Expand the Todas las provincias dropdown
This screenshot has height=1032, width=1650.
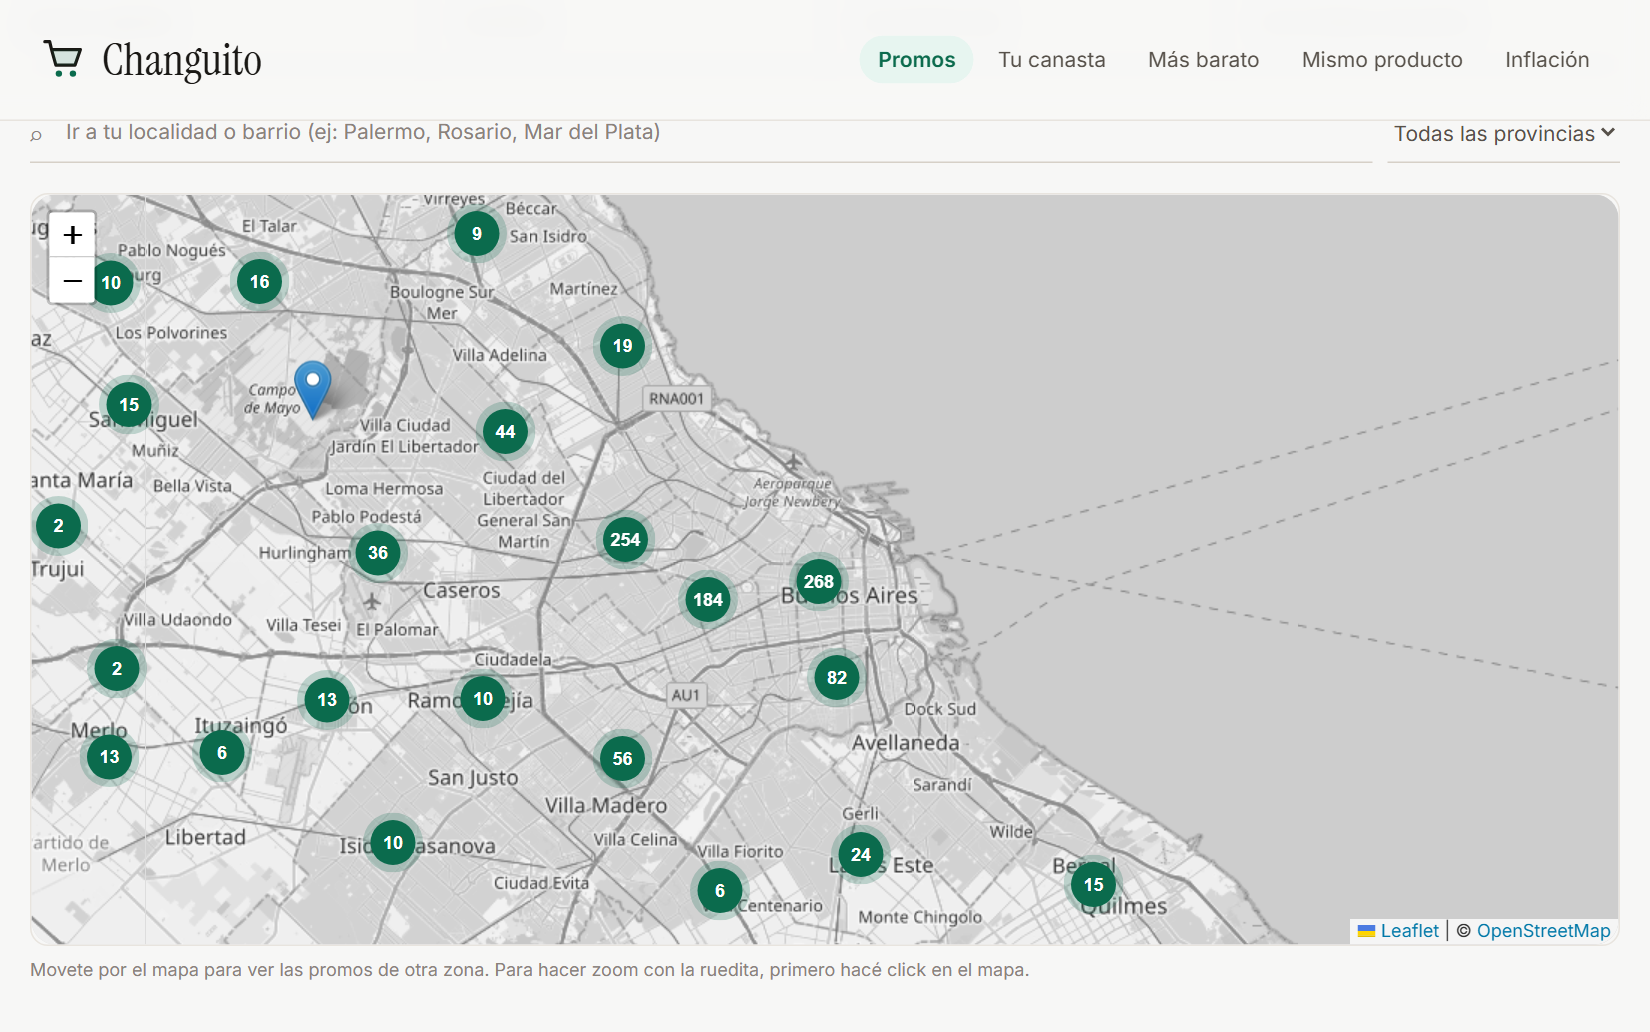click(x=1503, y=134)
